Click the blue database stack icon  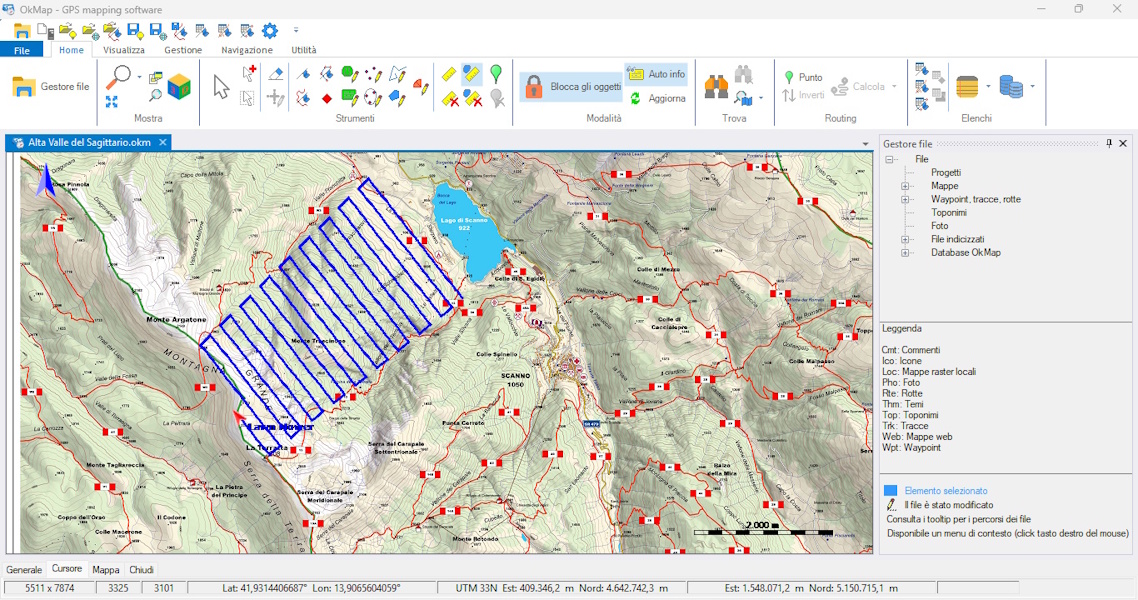pos(1011,86)
